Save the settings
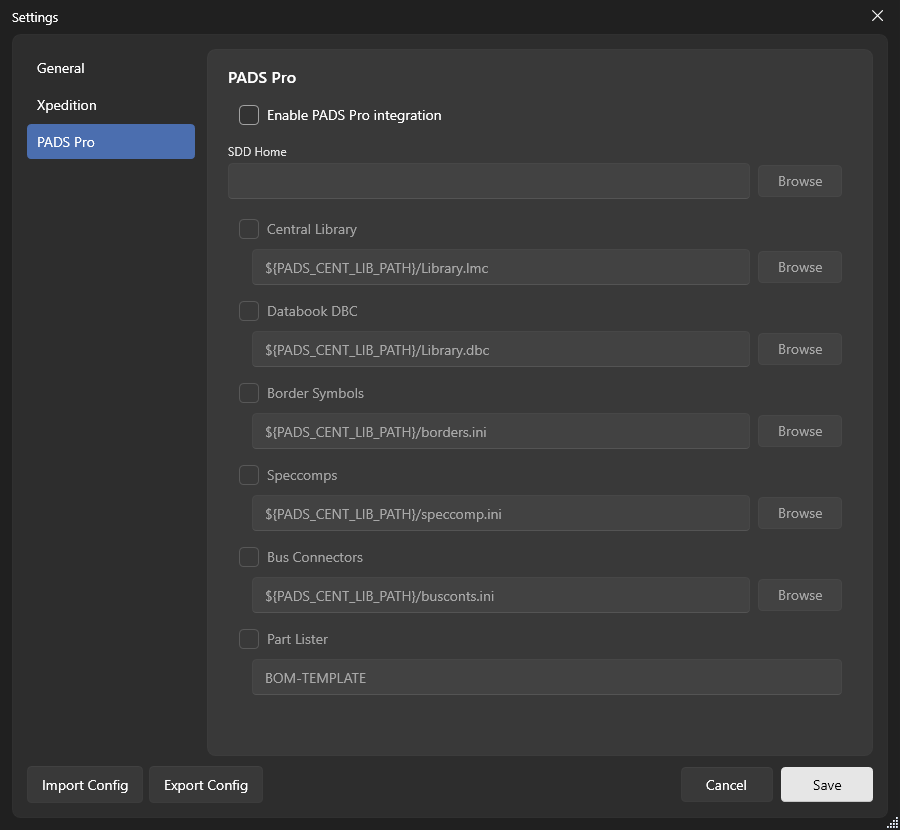 [x=827, y=785]
